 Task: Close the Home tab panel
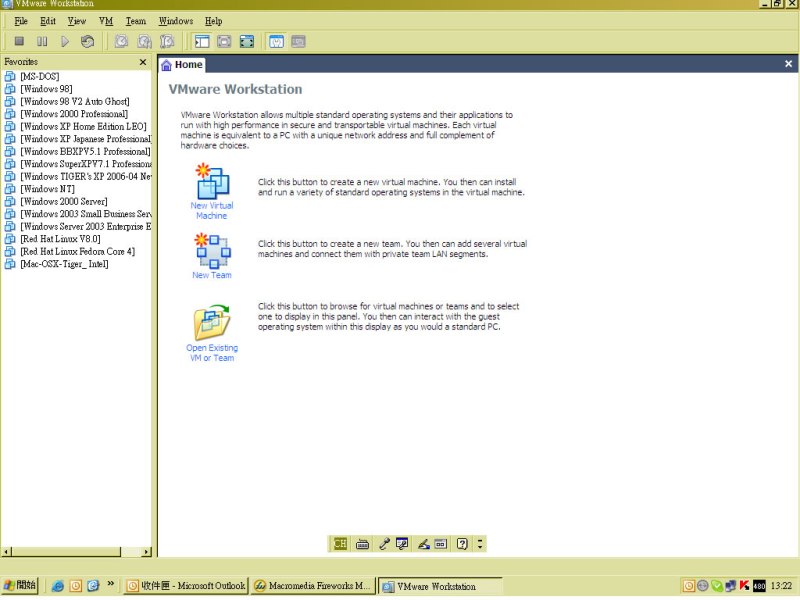[788, 64]
